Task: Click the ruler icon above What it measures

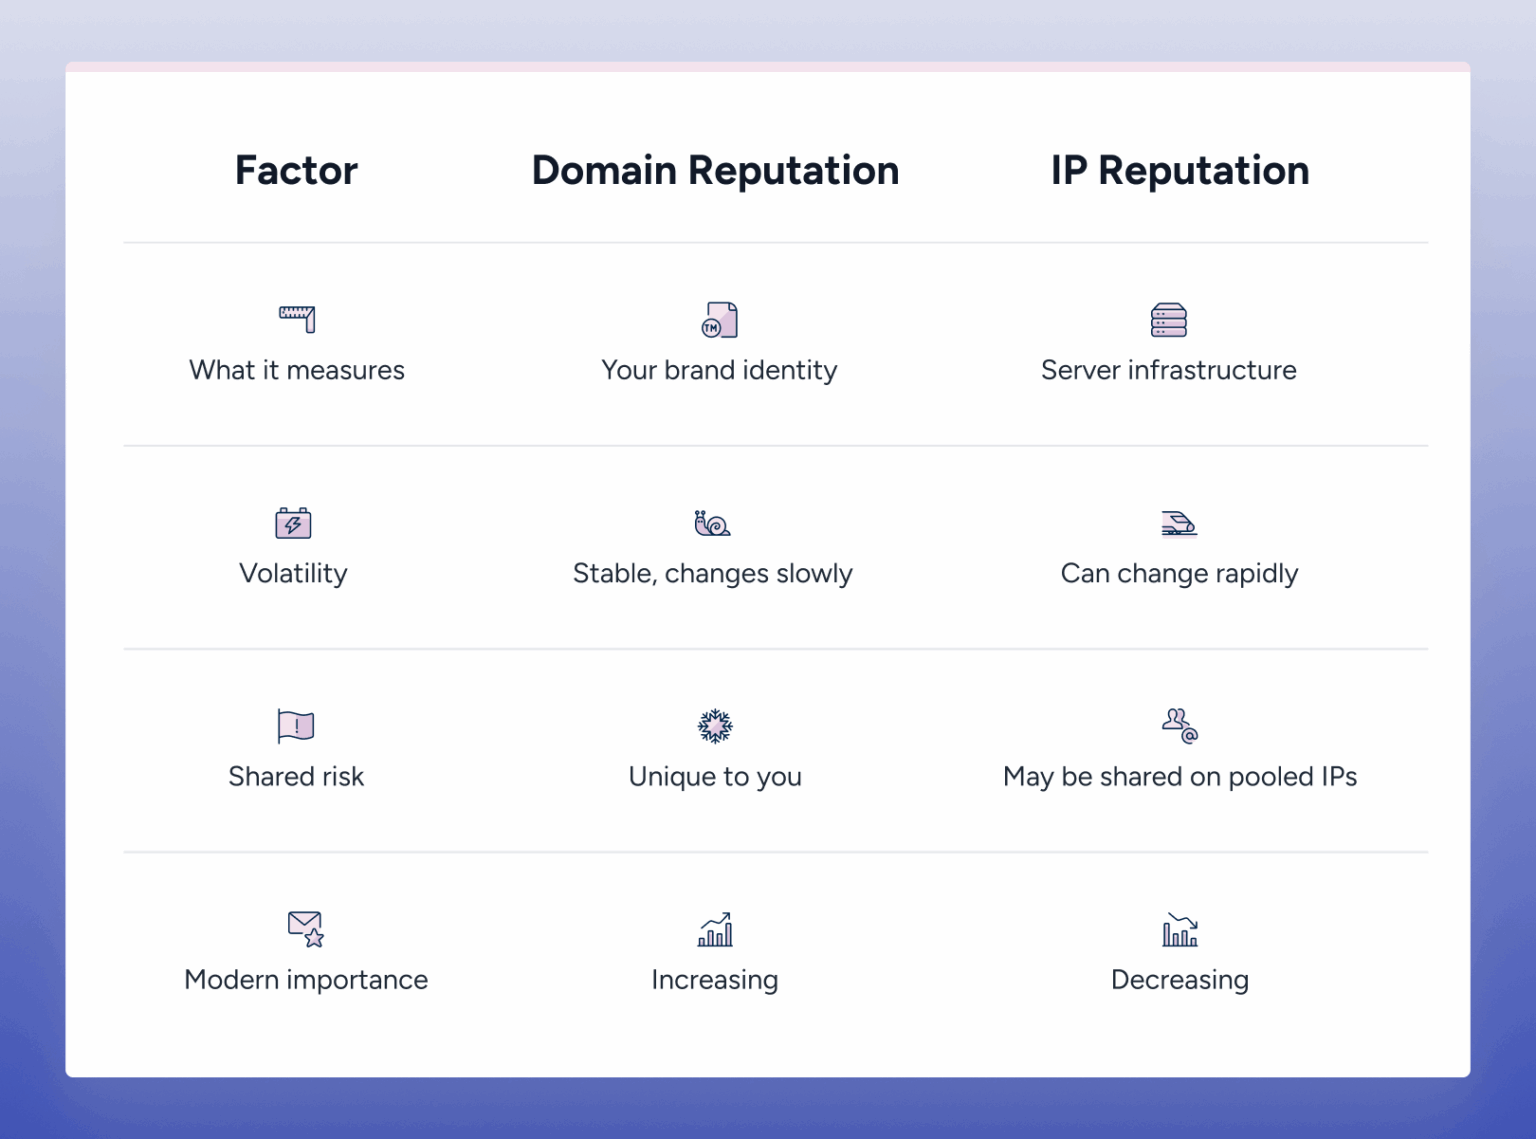Action: coord(297,319)
